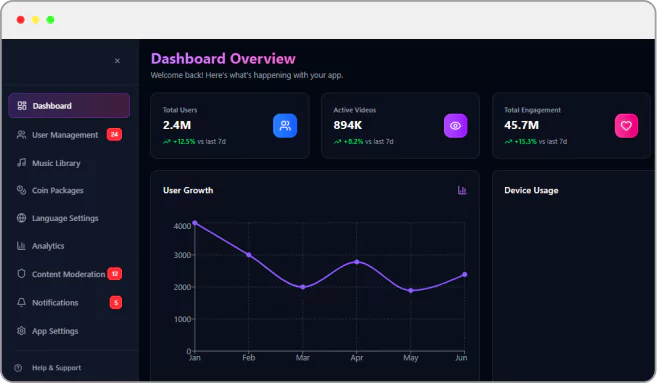Click the Help & Support question icon
Screen dimensions: 657x383
pos(18,368)
